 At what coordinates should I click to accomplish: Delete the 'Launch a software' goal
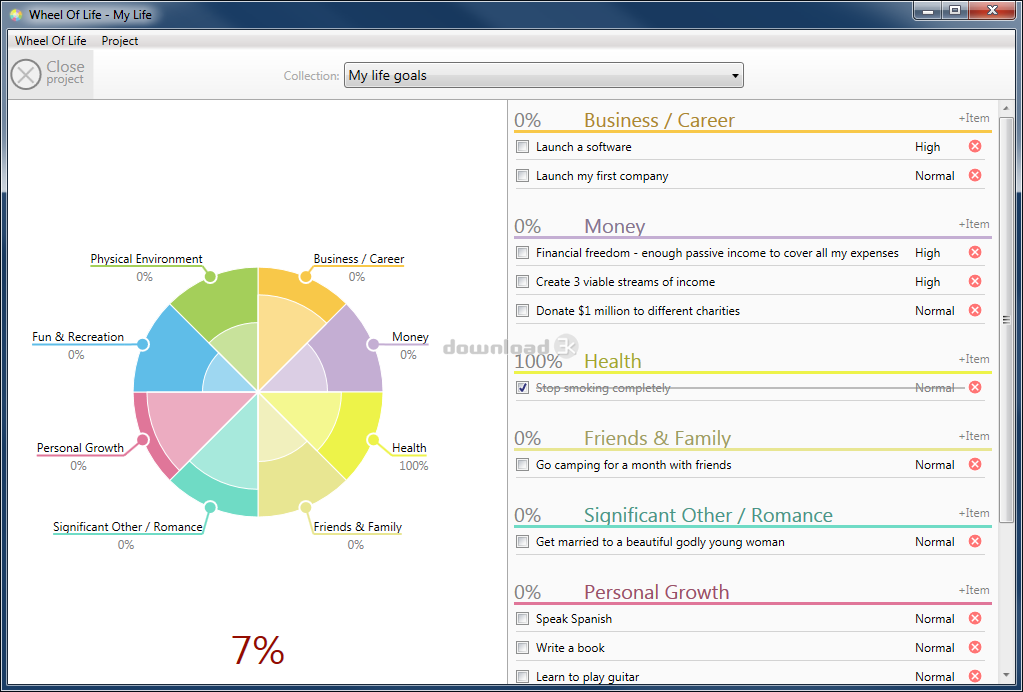pos(975,147)
